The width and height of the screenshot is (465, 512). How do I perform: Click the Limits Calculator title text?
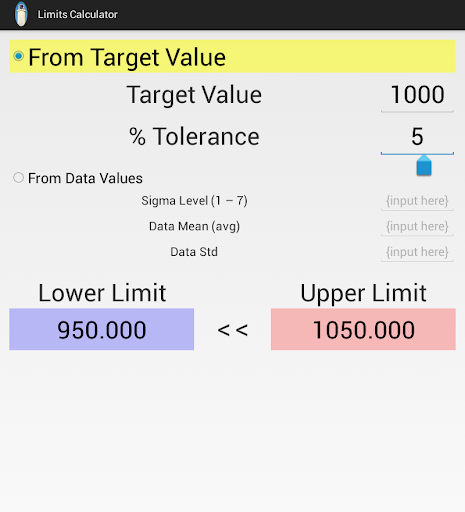point(77,14)
